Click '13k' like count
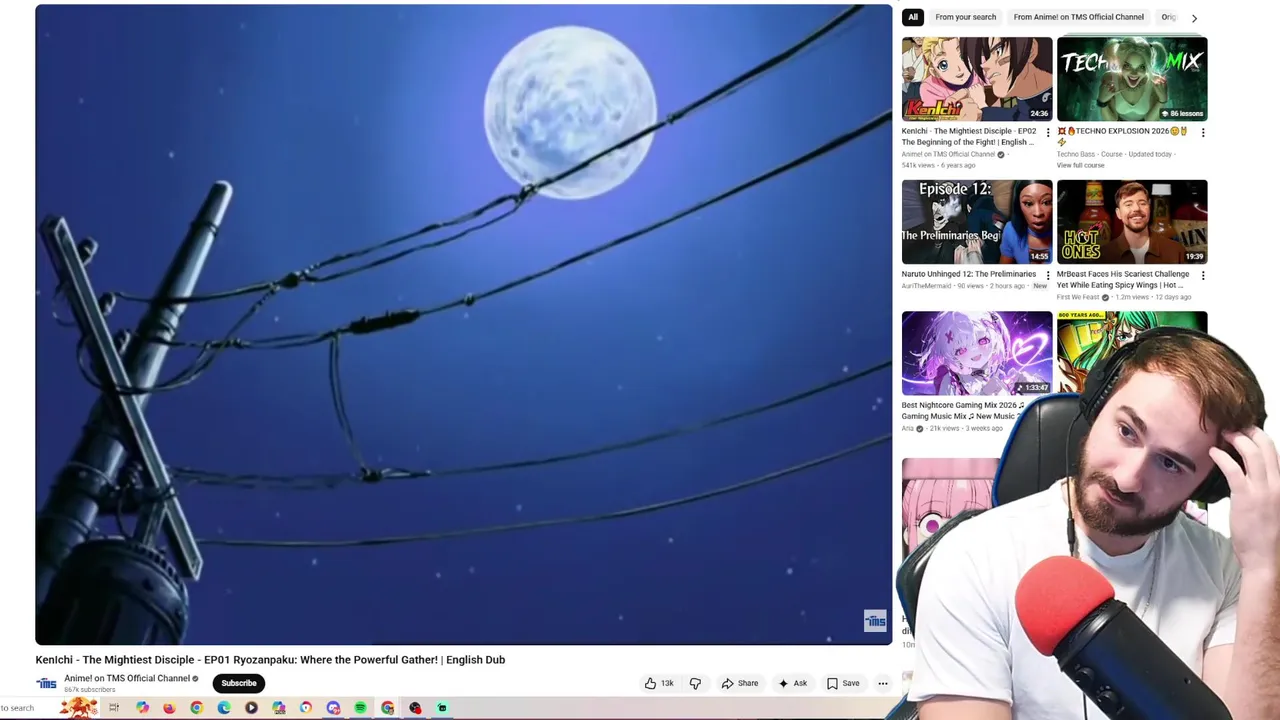Screen dimensions: 1280x720 tap(667, 683)
